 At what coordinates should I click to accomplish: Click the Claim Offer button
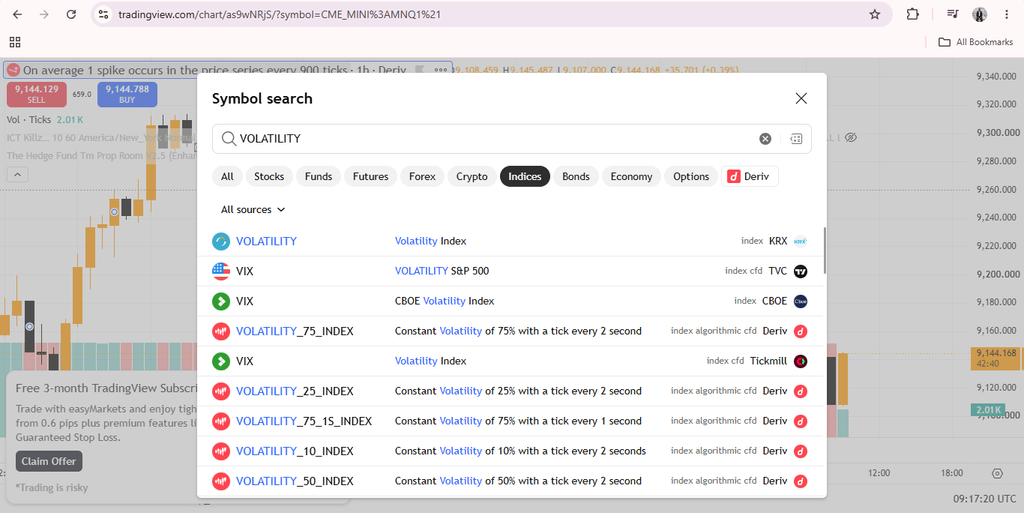(49, 461)
